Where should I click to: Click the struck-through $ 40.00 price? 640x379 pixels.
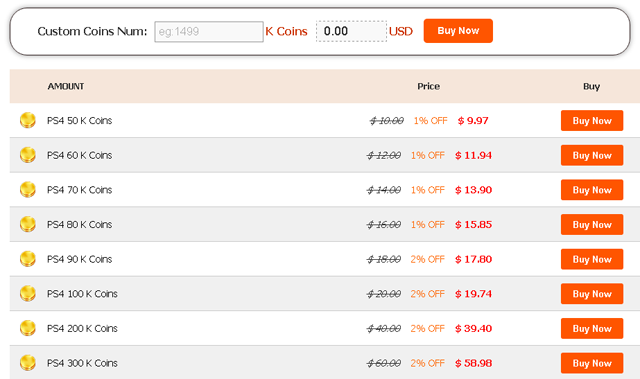384,329
